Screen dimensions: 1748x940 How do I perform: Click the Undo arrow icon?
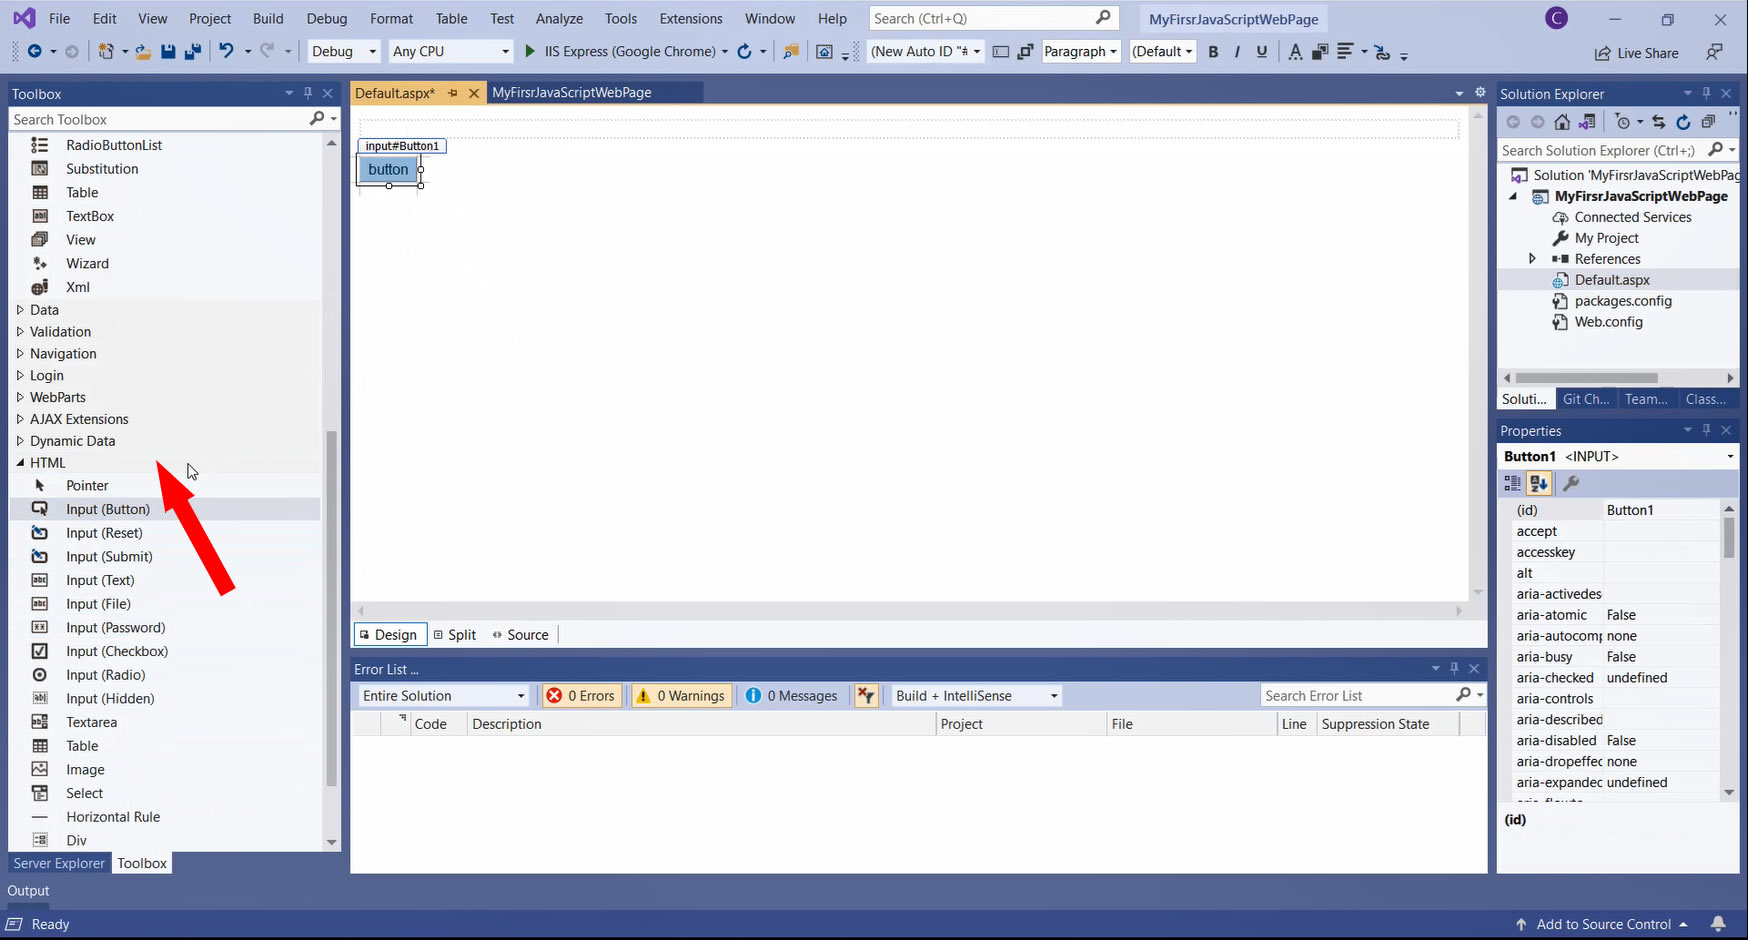(227, 51)
